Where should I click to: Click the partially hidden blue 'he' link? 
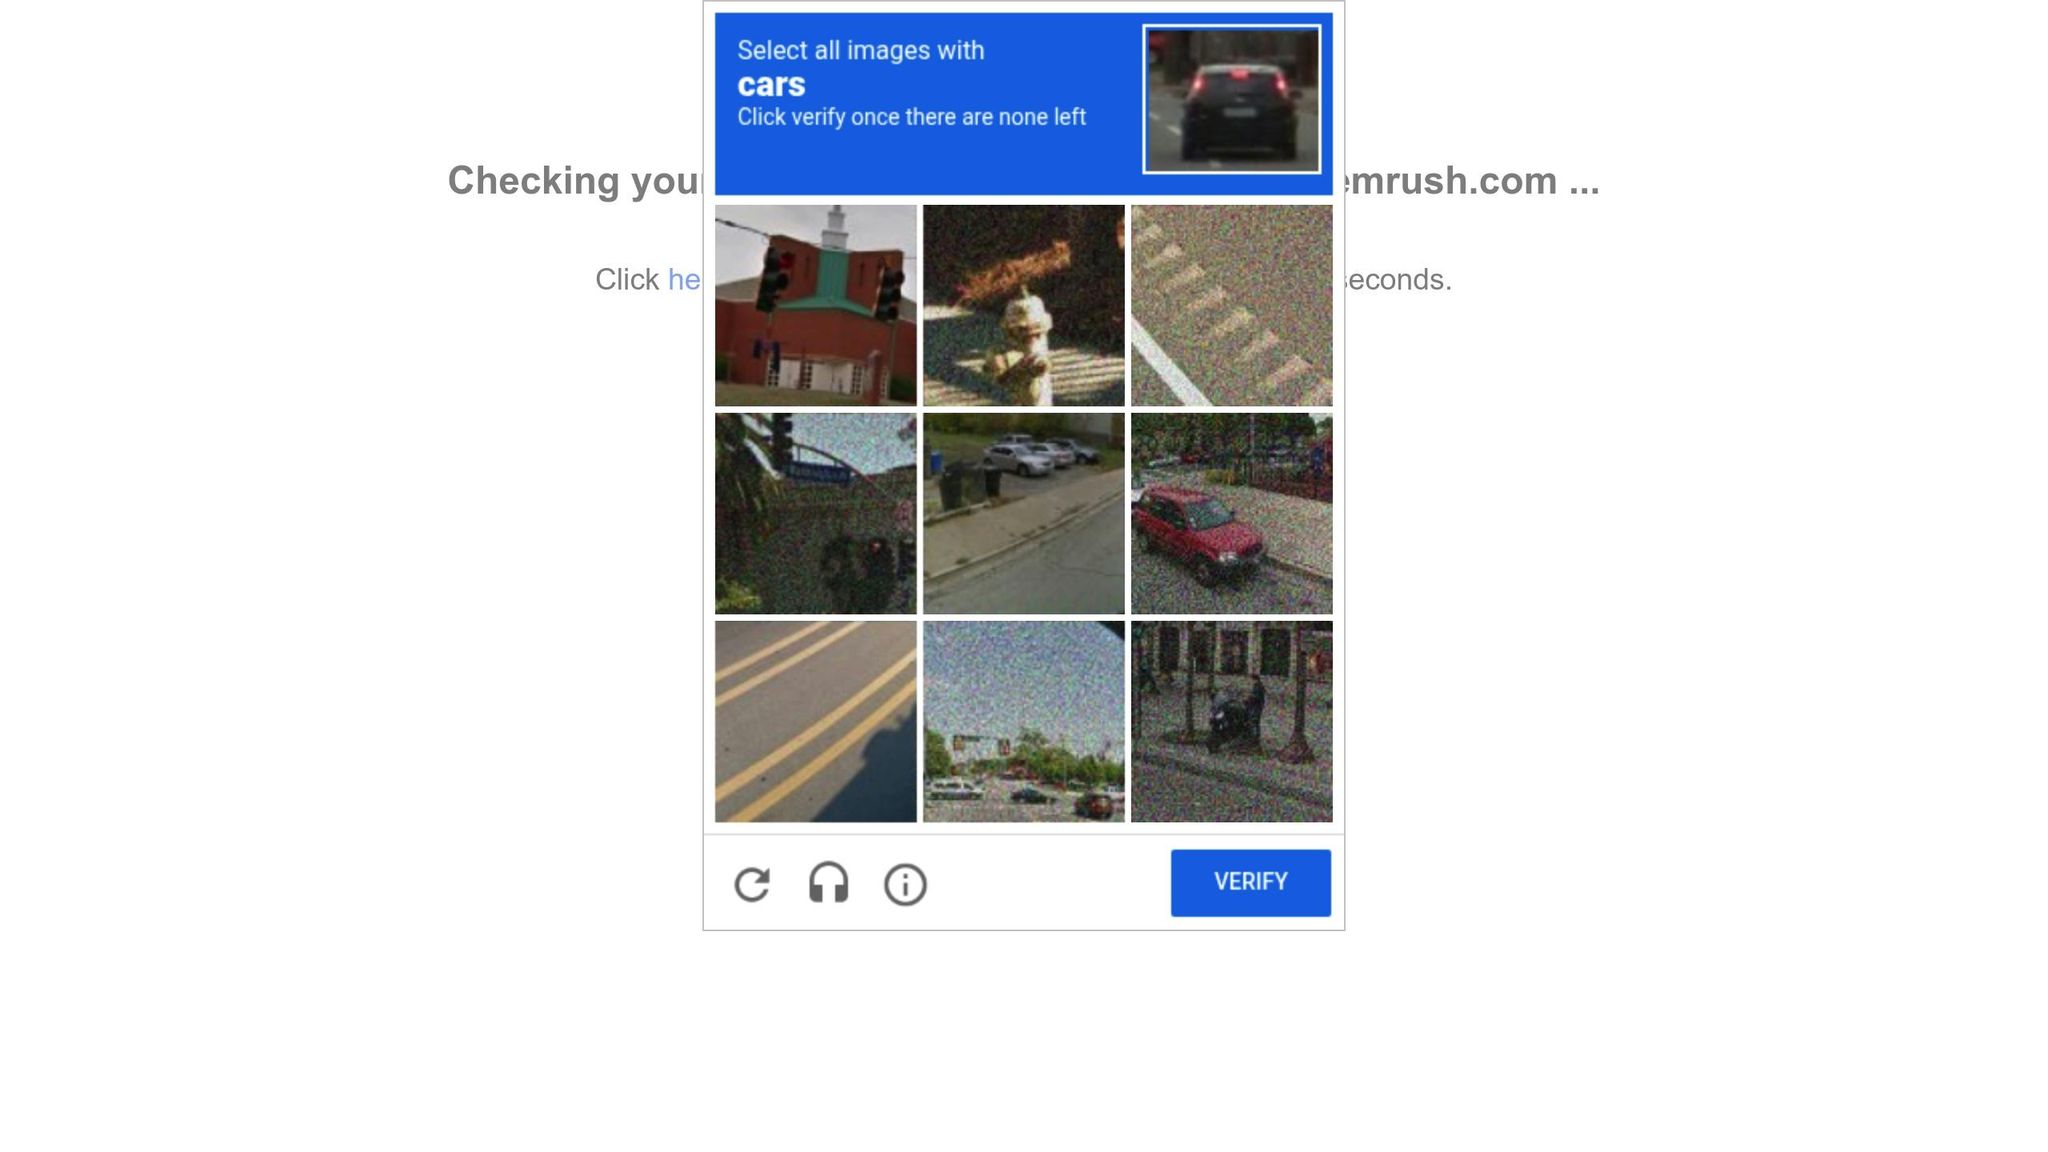[x=684, y=279]
